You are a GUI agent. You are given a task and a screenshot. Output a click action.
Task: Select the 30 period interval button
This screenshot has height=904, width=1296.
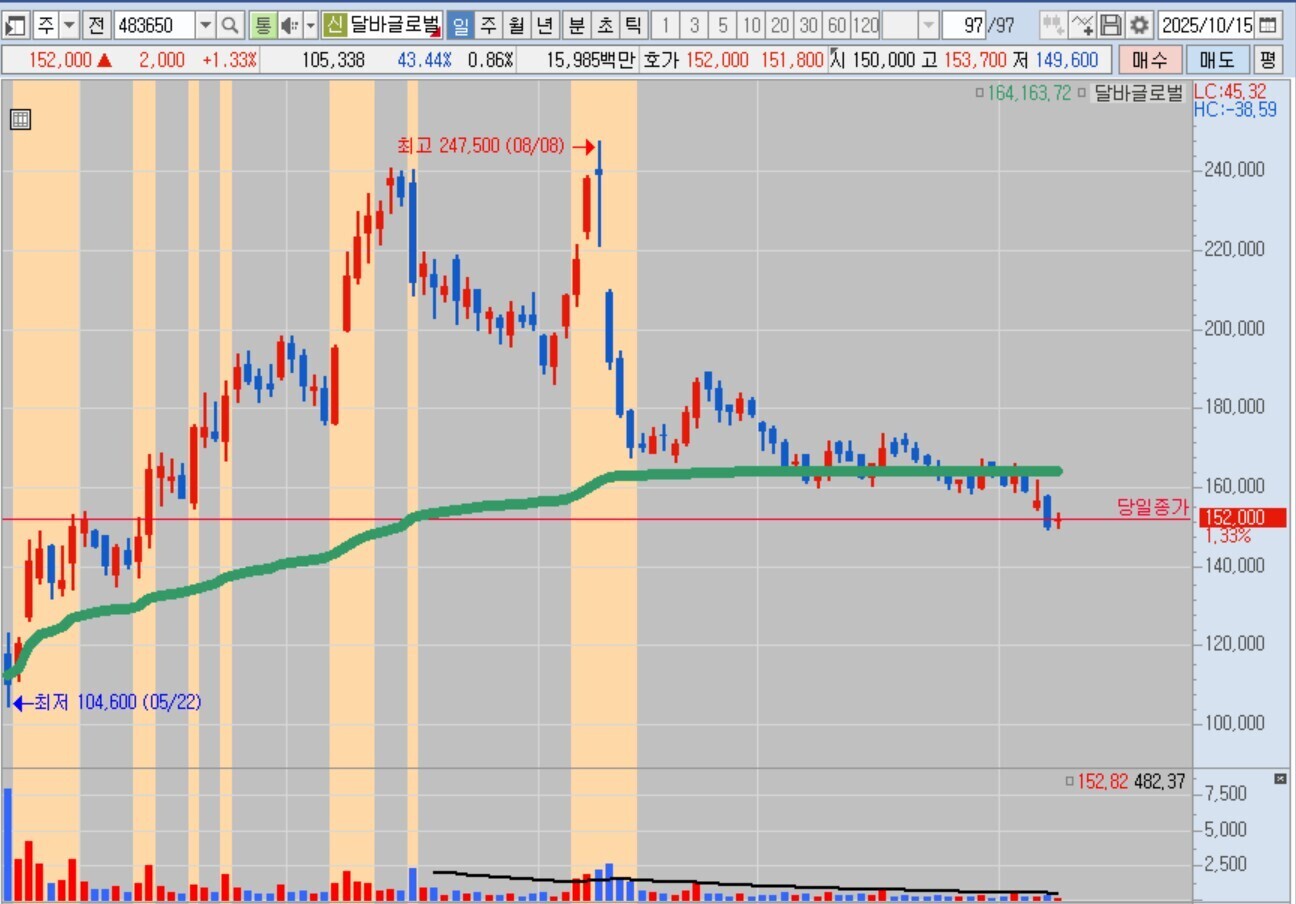click(810, 25)
